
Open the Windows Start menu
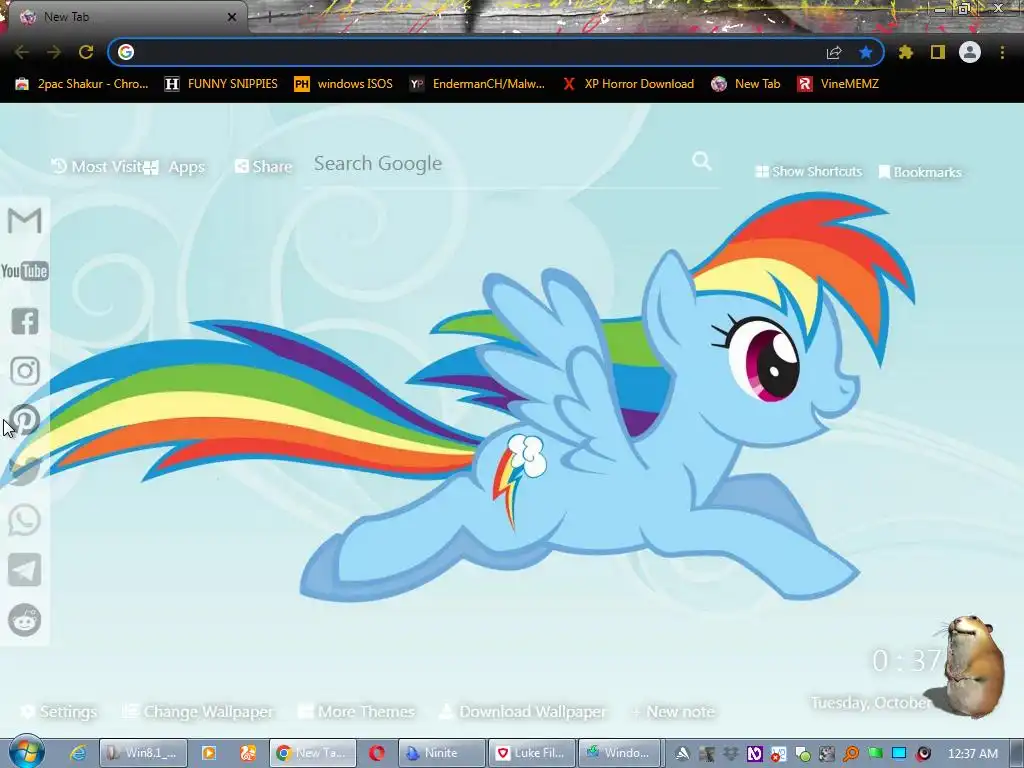pyautogui.click(x=26, y=752)
